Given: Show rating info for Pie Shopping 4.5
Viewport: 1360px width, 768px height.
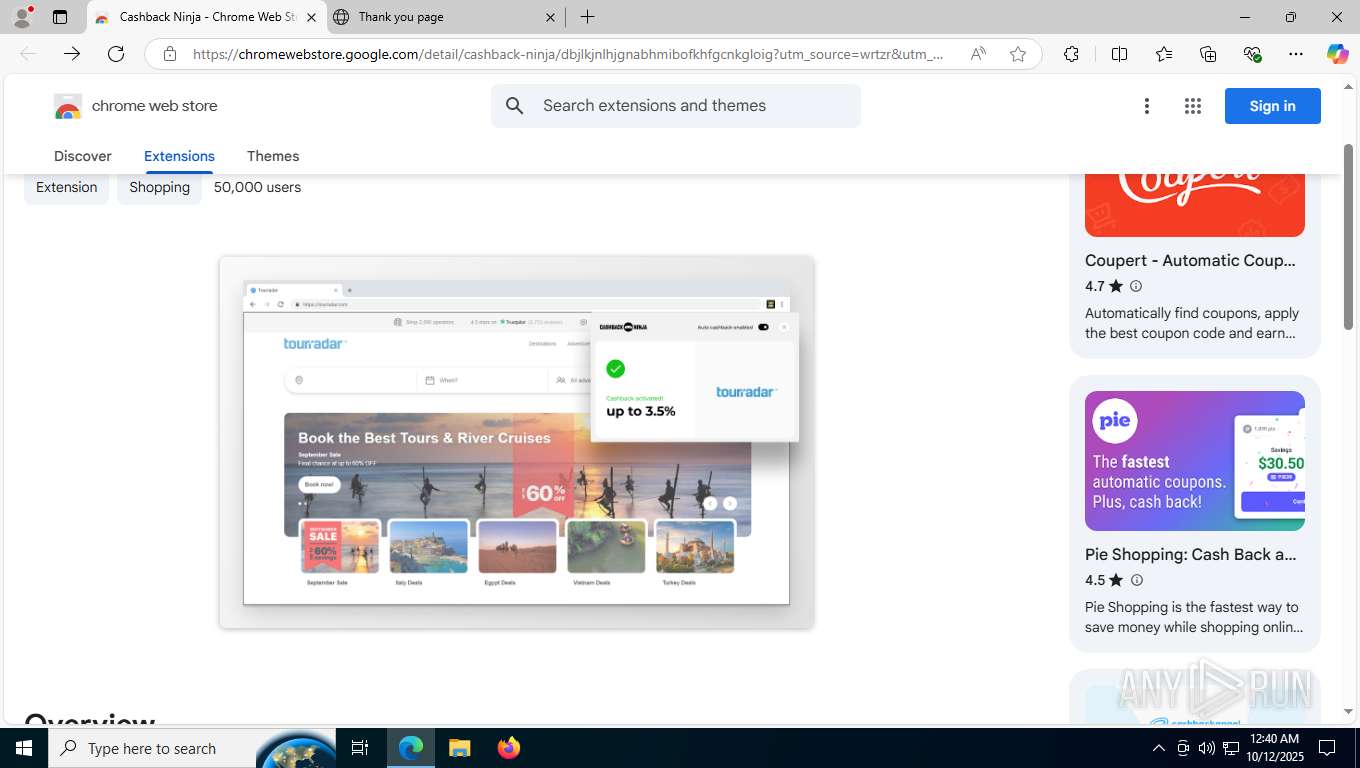Looking at the screenshot, I should [1136, 580].
